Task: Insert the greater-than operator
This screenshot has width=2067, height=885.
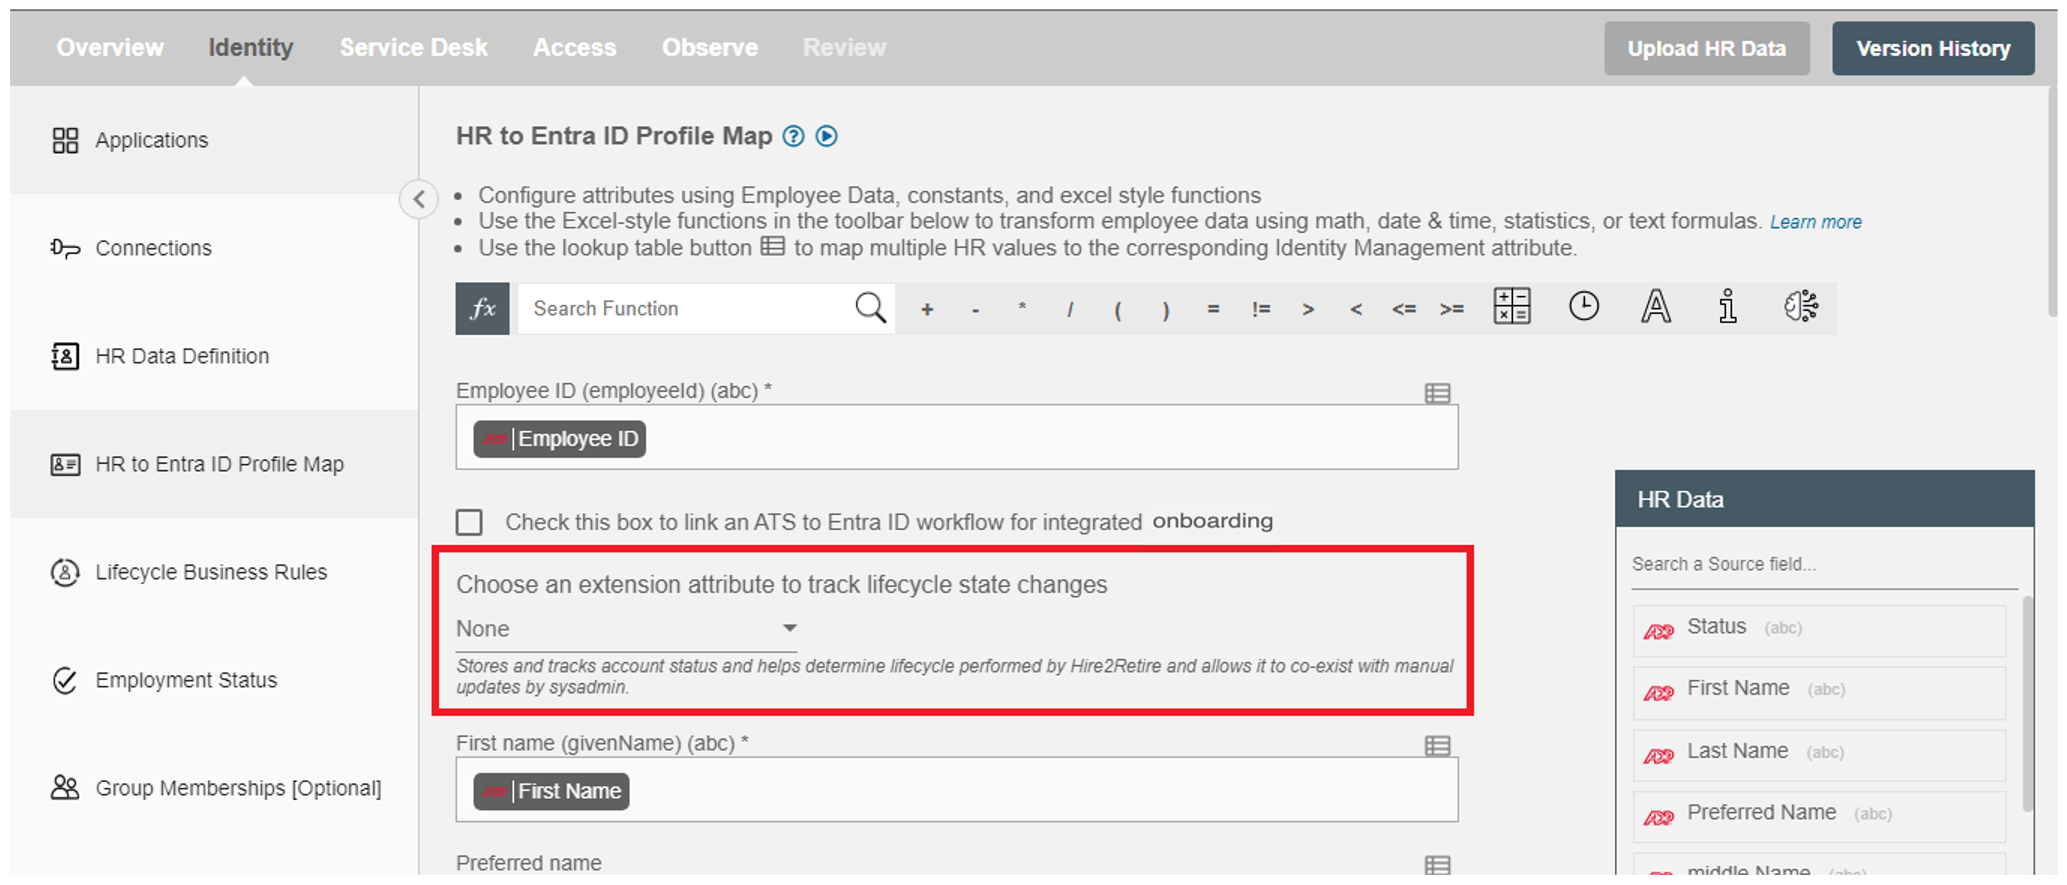Action: [1308, 310]
